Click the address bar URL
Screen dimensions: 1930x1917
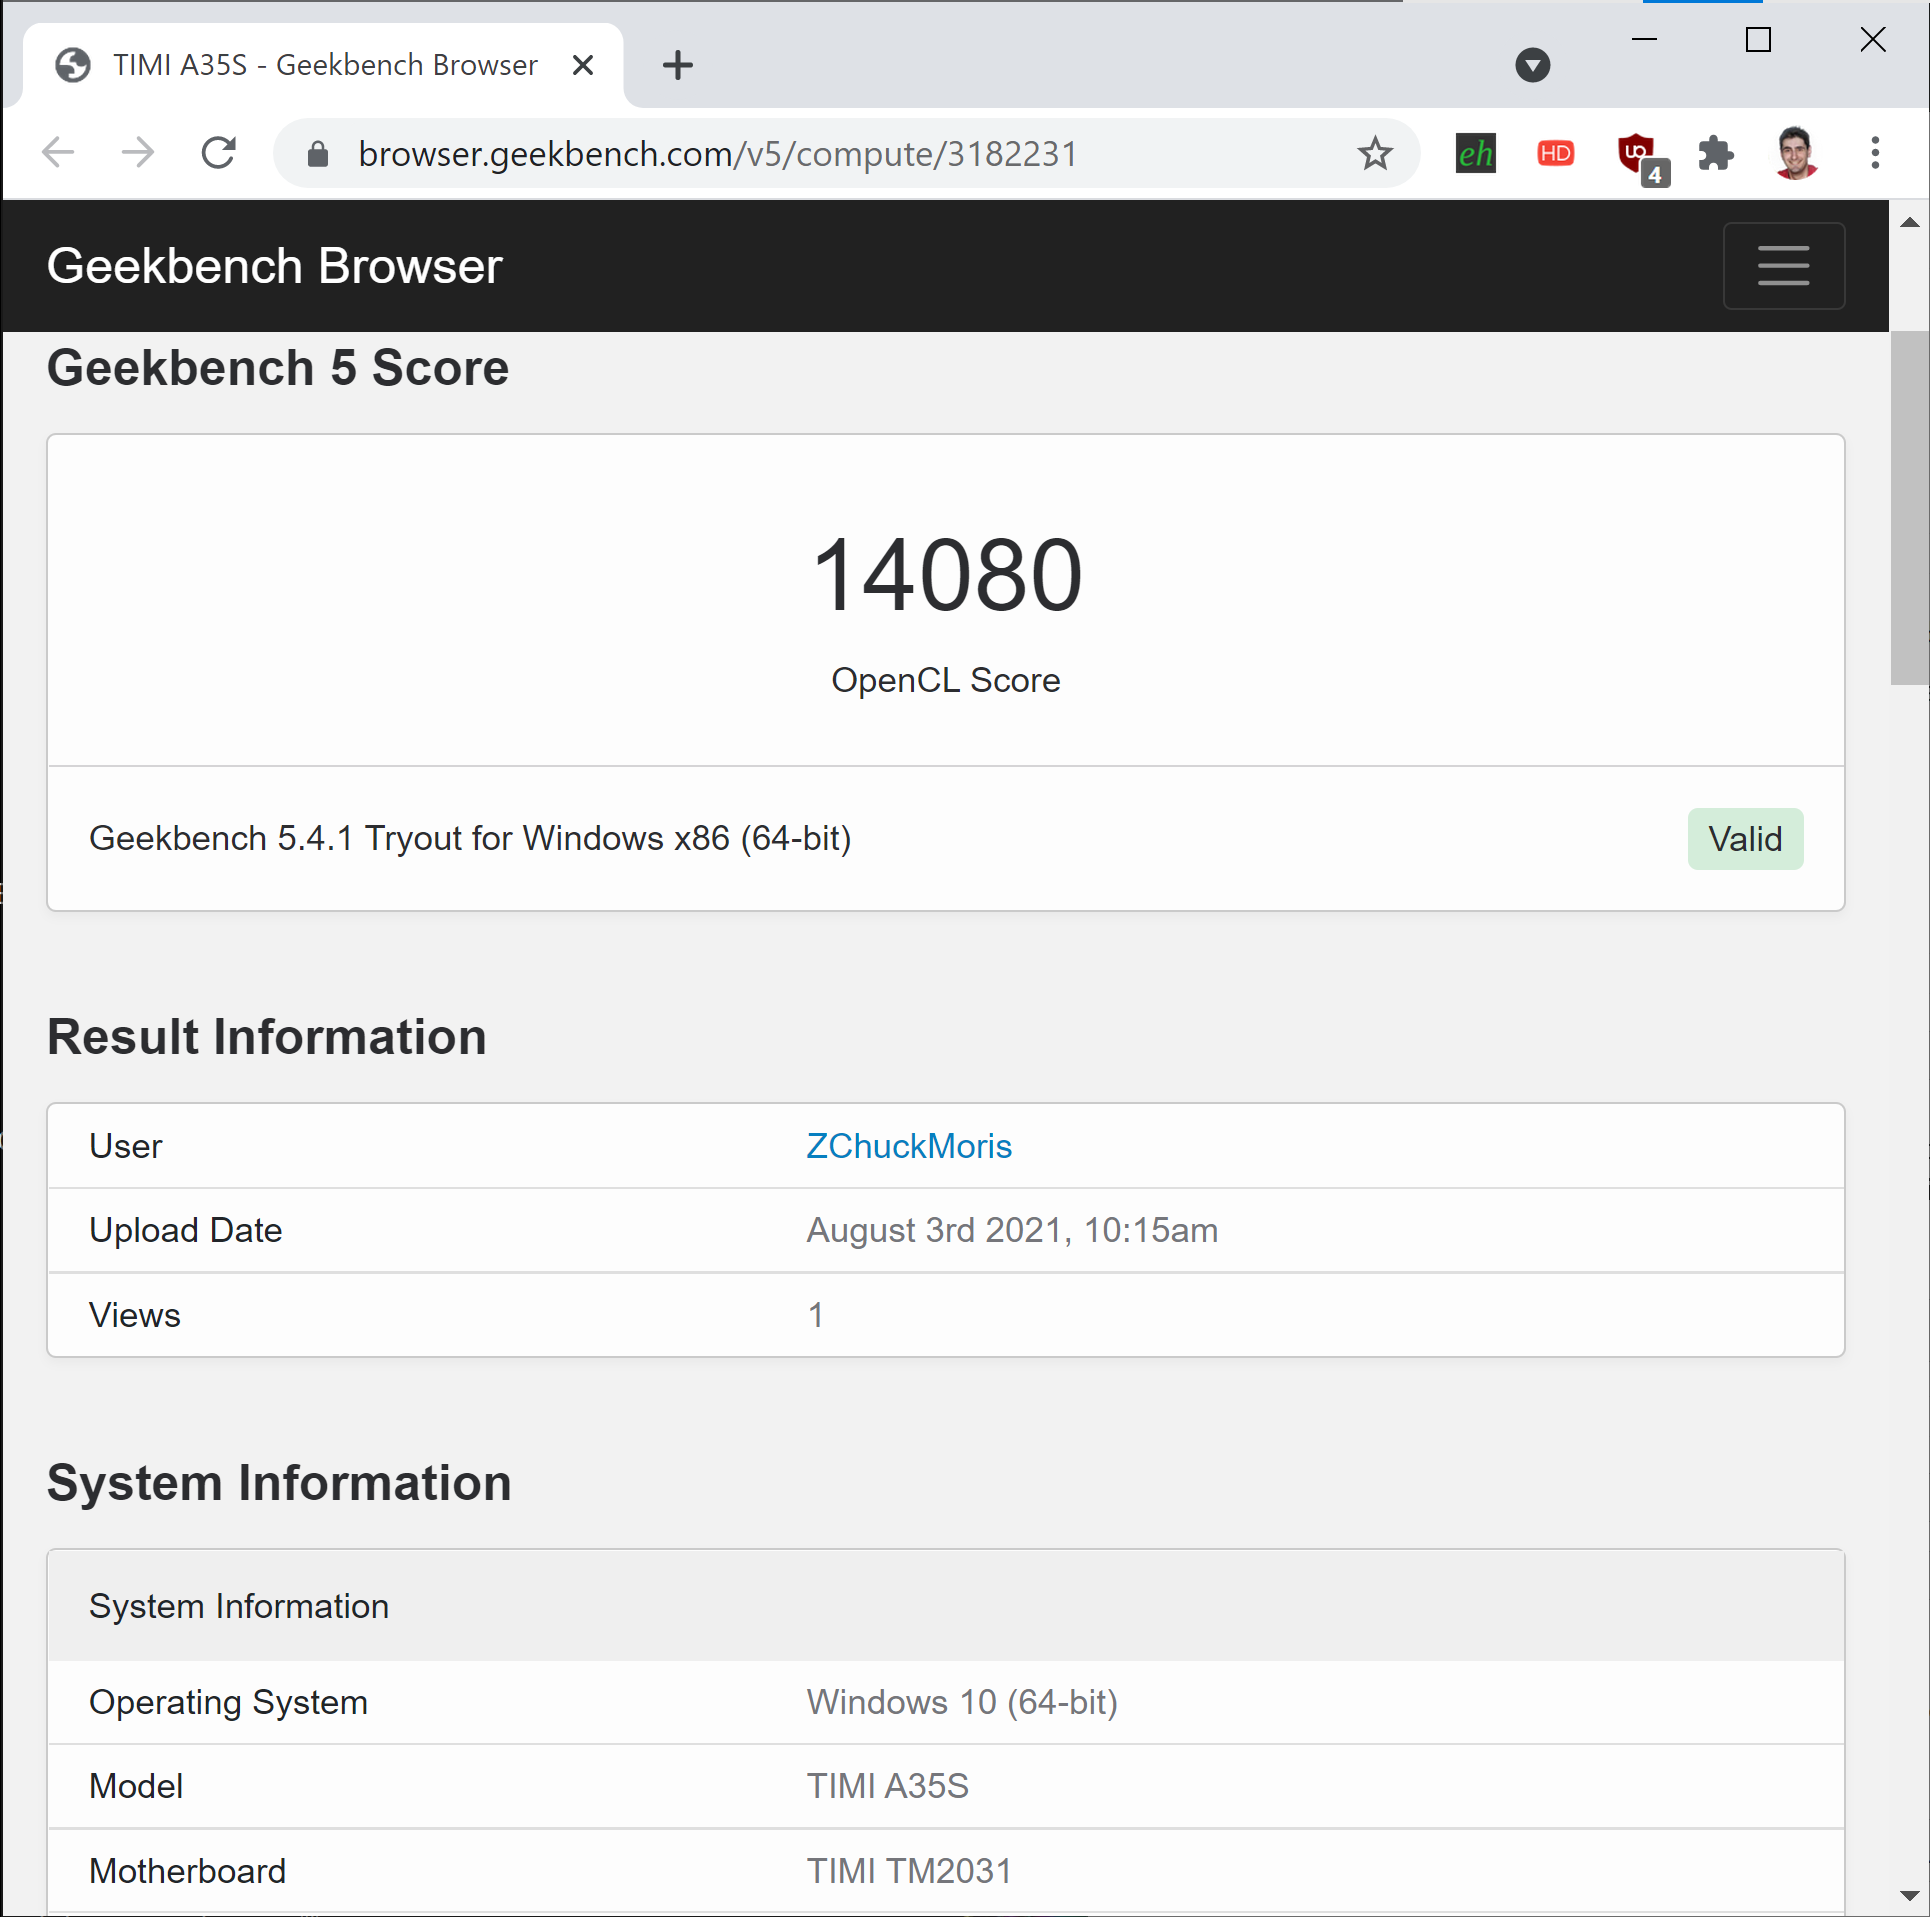tap(718, 154)
